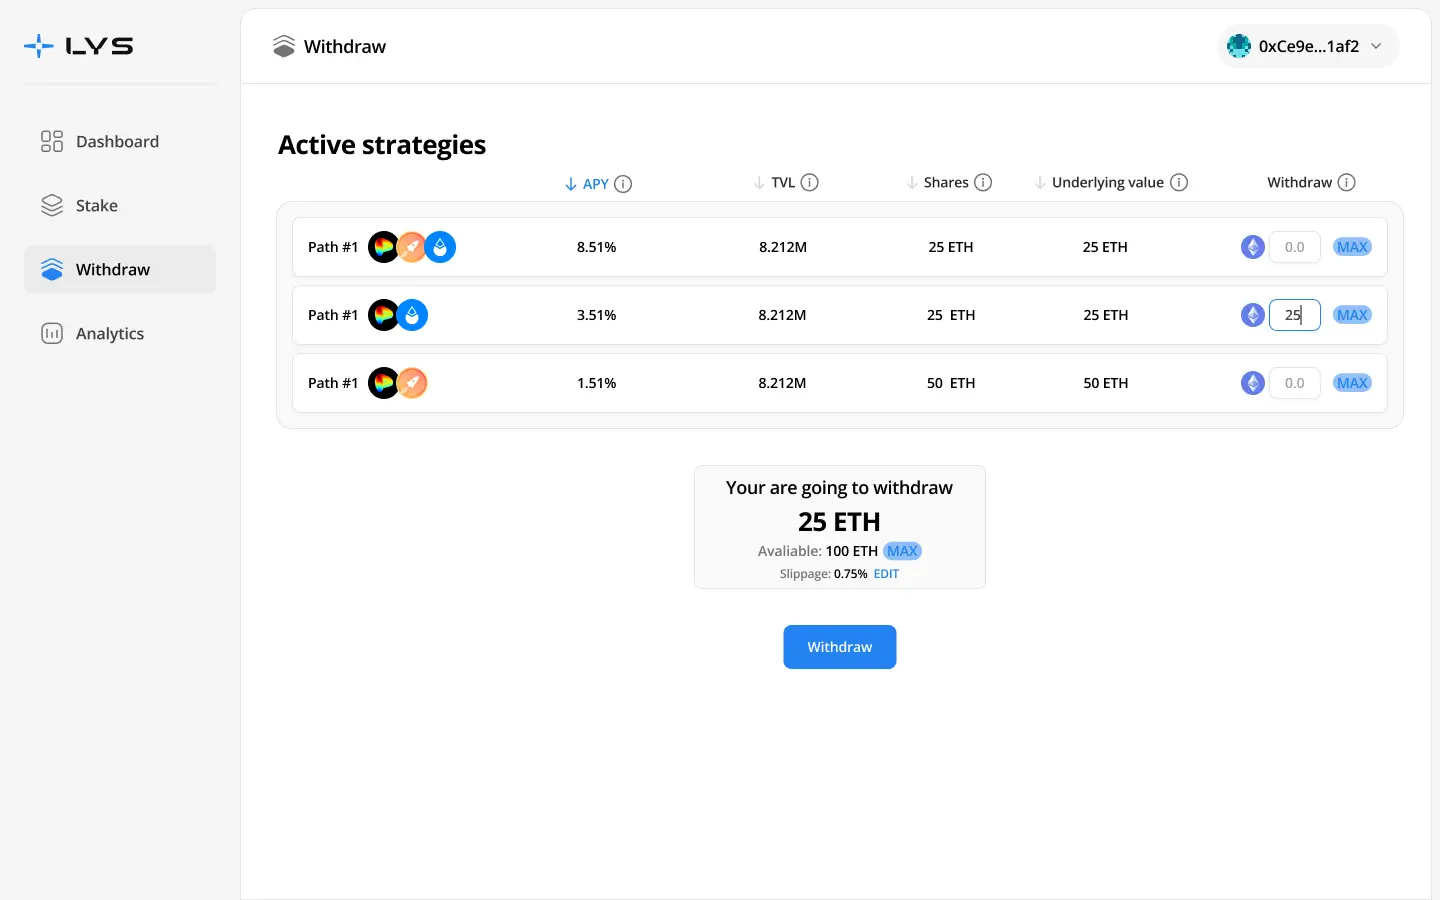This screenshot has width=1440, height=900.
Task: Click the Underlying value info icon
Action: pos(1179,182)
